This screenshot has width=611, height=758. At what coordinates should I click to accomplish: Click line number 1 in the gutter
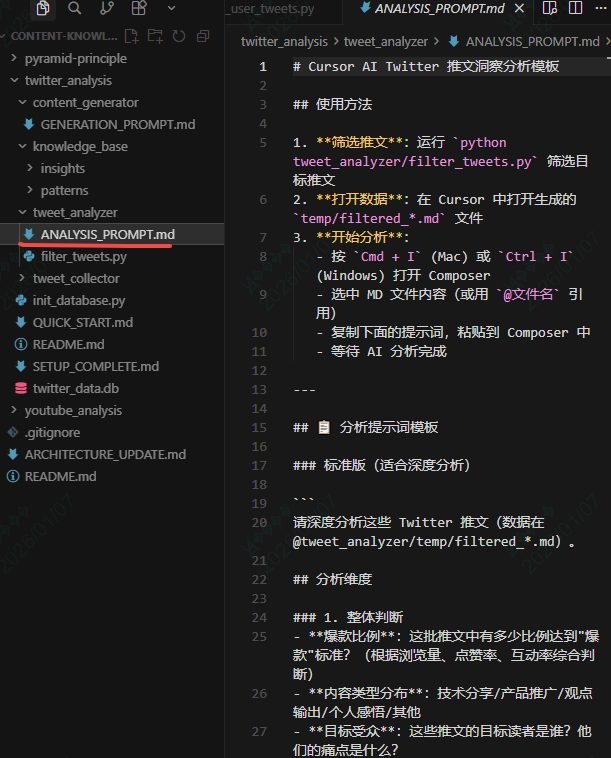(263, 67)
